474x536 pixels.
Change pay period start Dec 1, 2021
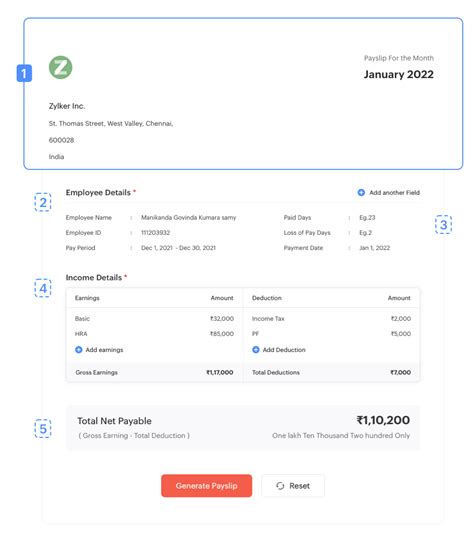[157, 248]
